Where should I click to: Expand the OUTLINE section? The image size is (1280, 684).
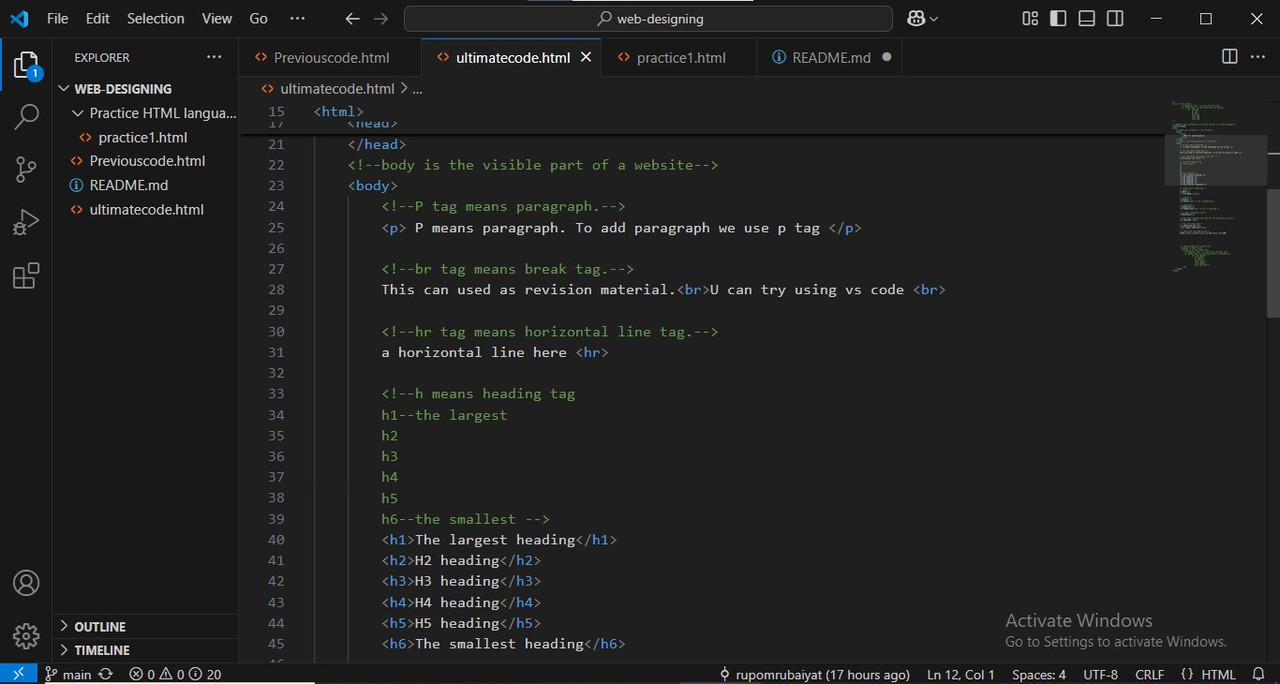coord(145,626)
